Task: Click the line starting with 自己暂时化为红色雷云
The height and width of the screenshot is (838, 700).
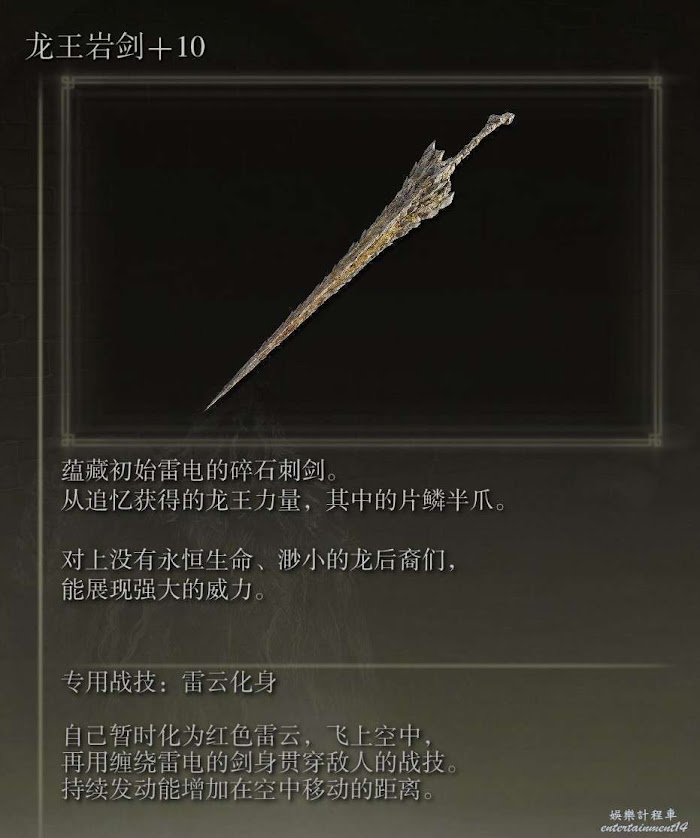Action: coord(248,736)
